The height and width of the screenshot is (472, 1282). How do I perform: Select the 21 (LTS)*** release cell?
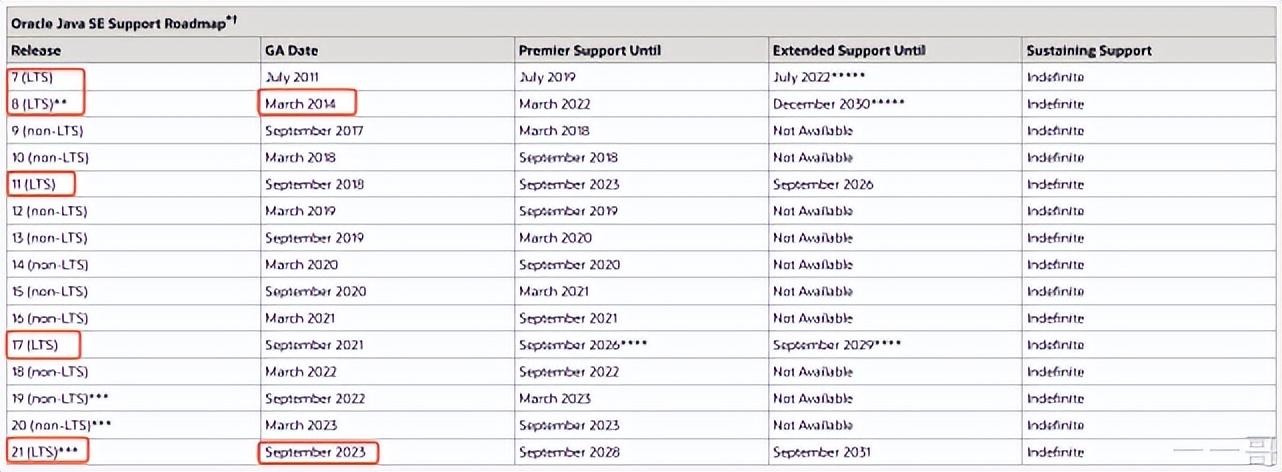click(x=46, y=453)
